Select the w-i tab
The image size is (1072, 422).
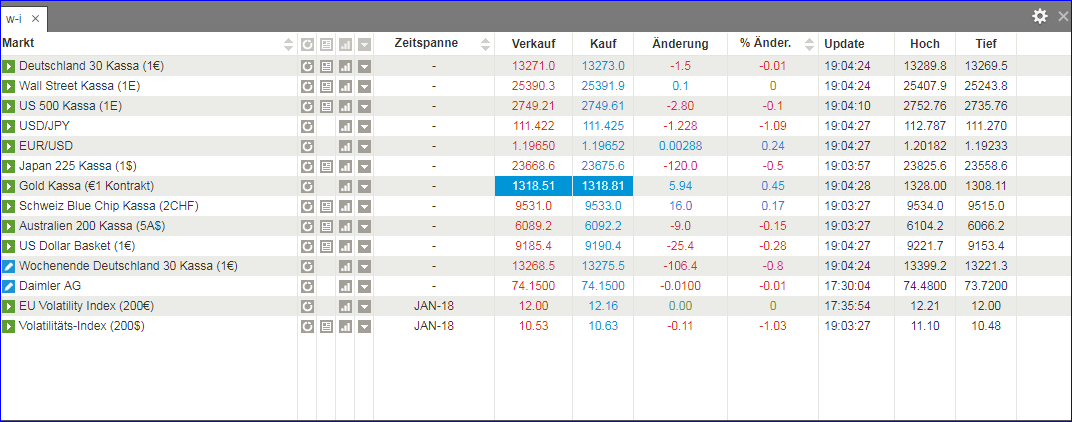[x=16, y=19]
